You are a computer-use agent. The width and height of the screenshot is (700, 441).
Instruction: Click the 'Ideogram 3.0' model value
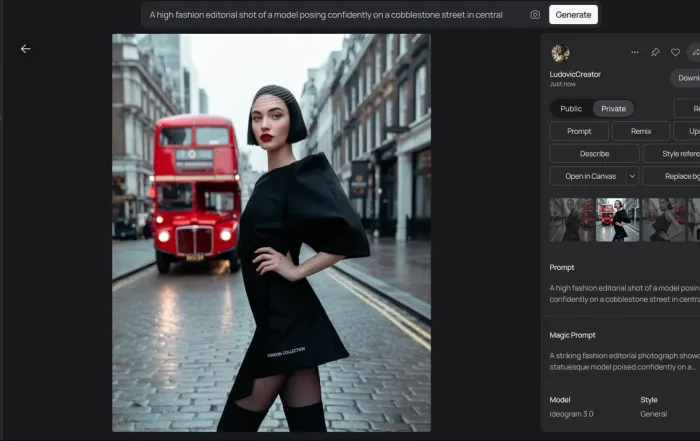pos(571,414)
